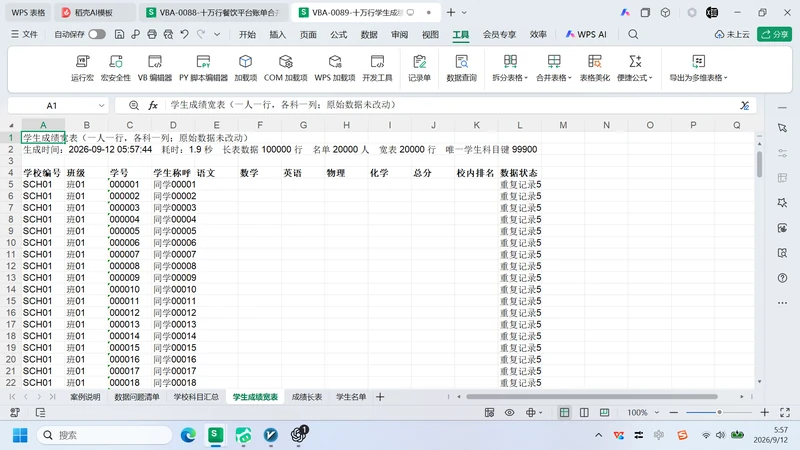
Task: Click the help question mark sidebar icon
Action: (782, 278)
